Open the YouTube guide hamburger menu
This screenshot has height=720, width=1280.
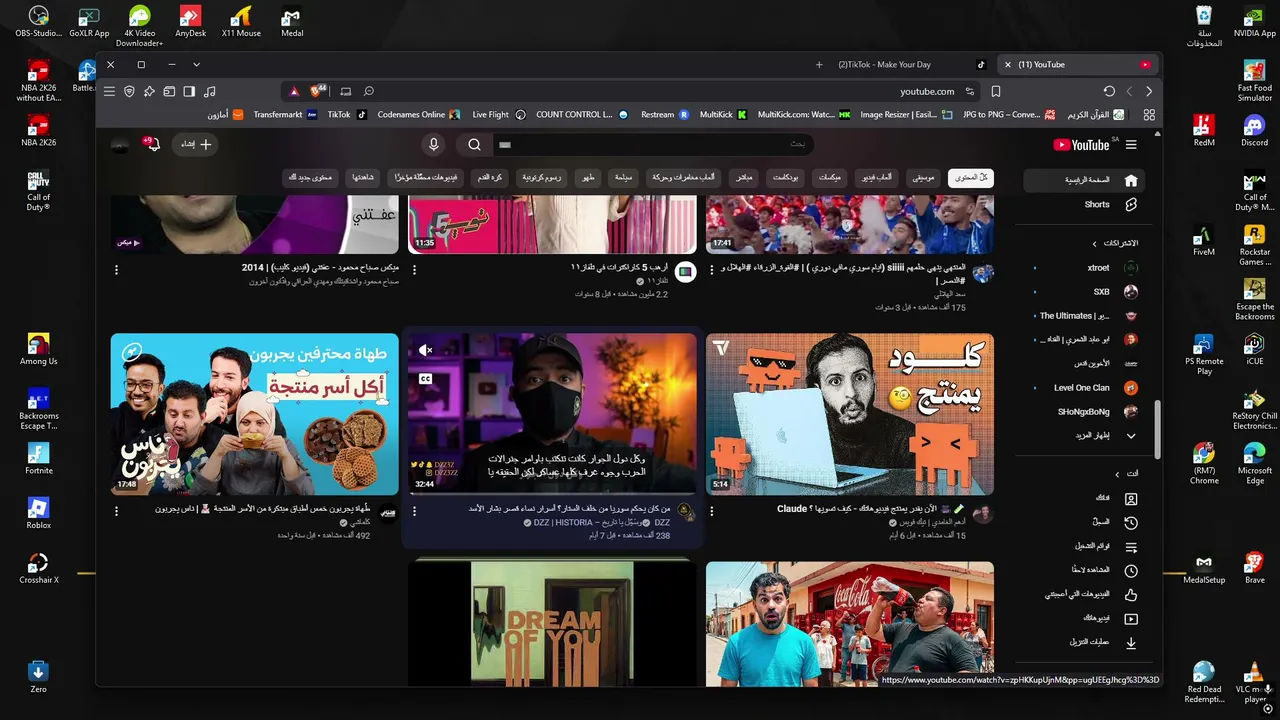pos(1131,145)
